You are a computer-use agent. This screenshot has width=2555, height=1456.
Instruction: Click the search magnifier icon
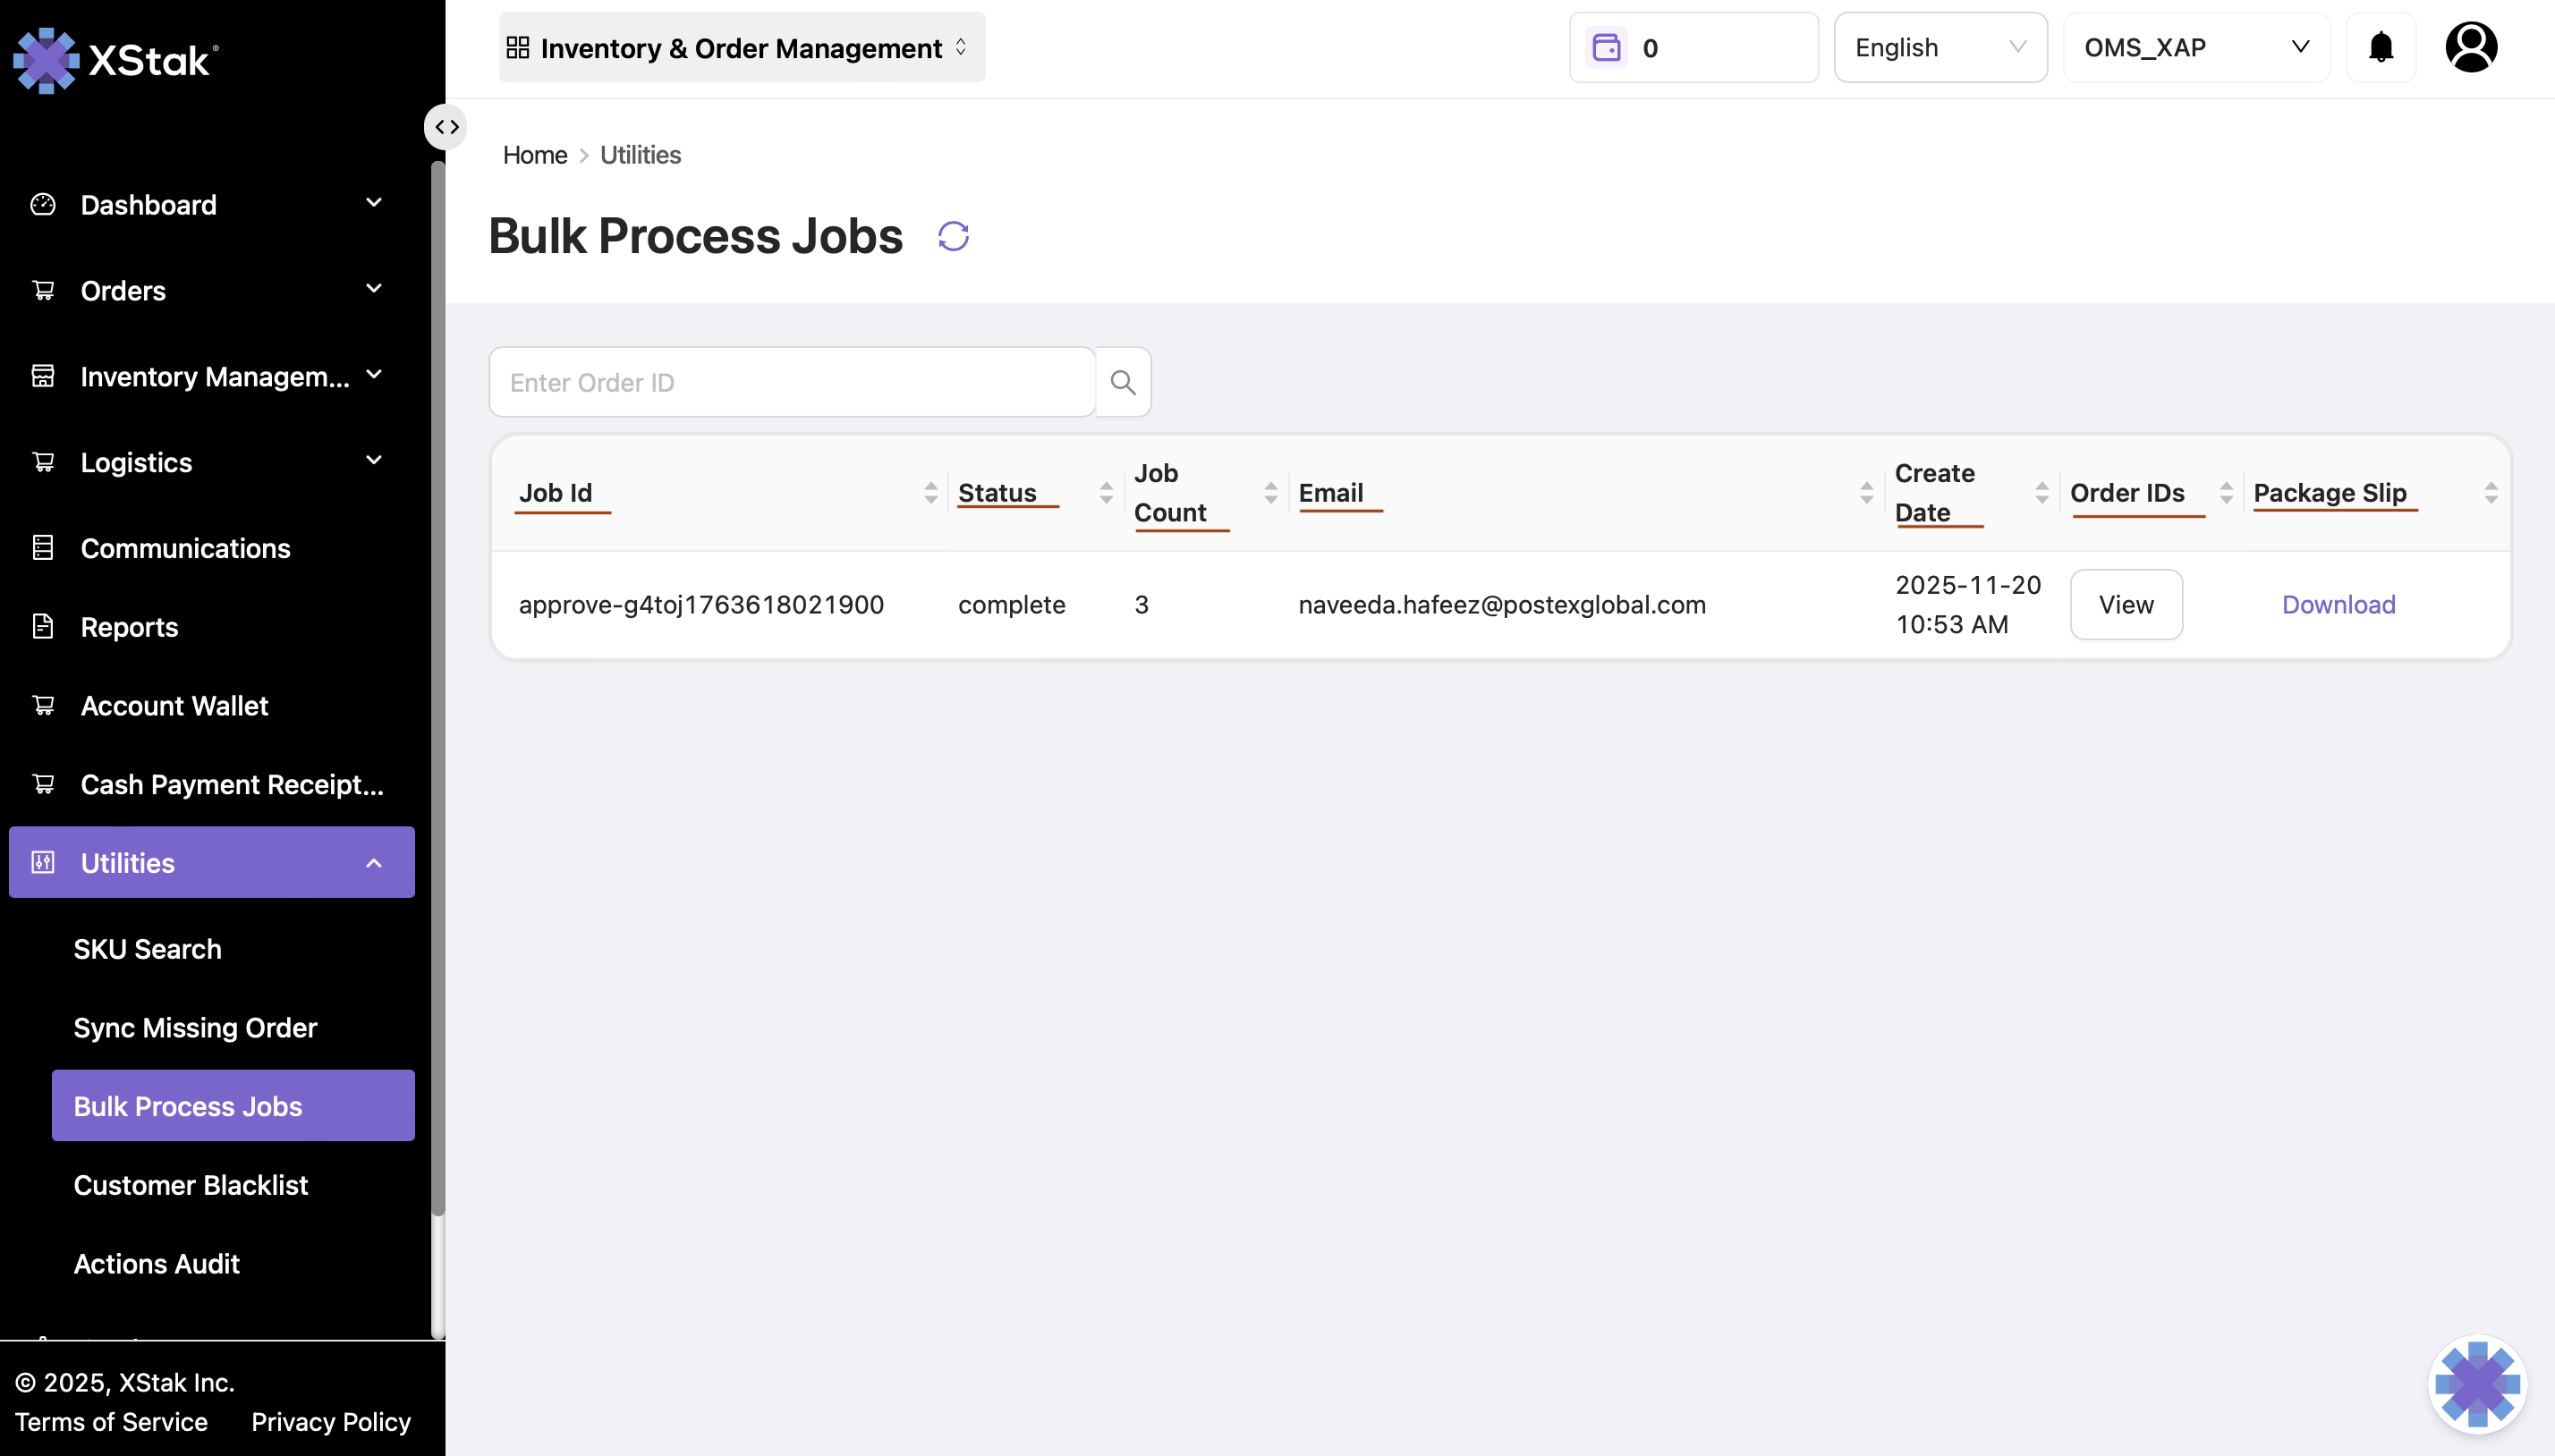point(1123,382)
